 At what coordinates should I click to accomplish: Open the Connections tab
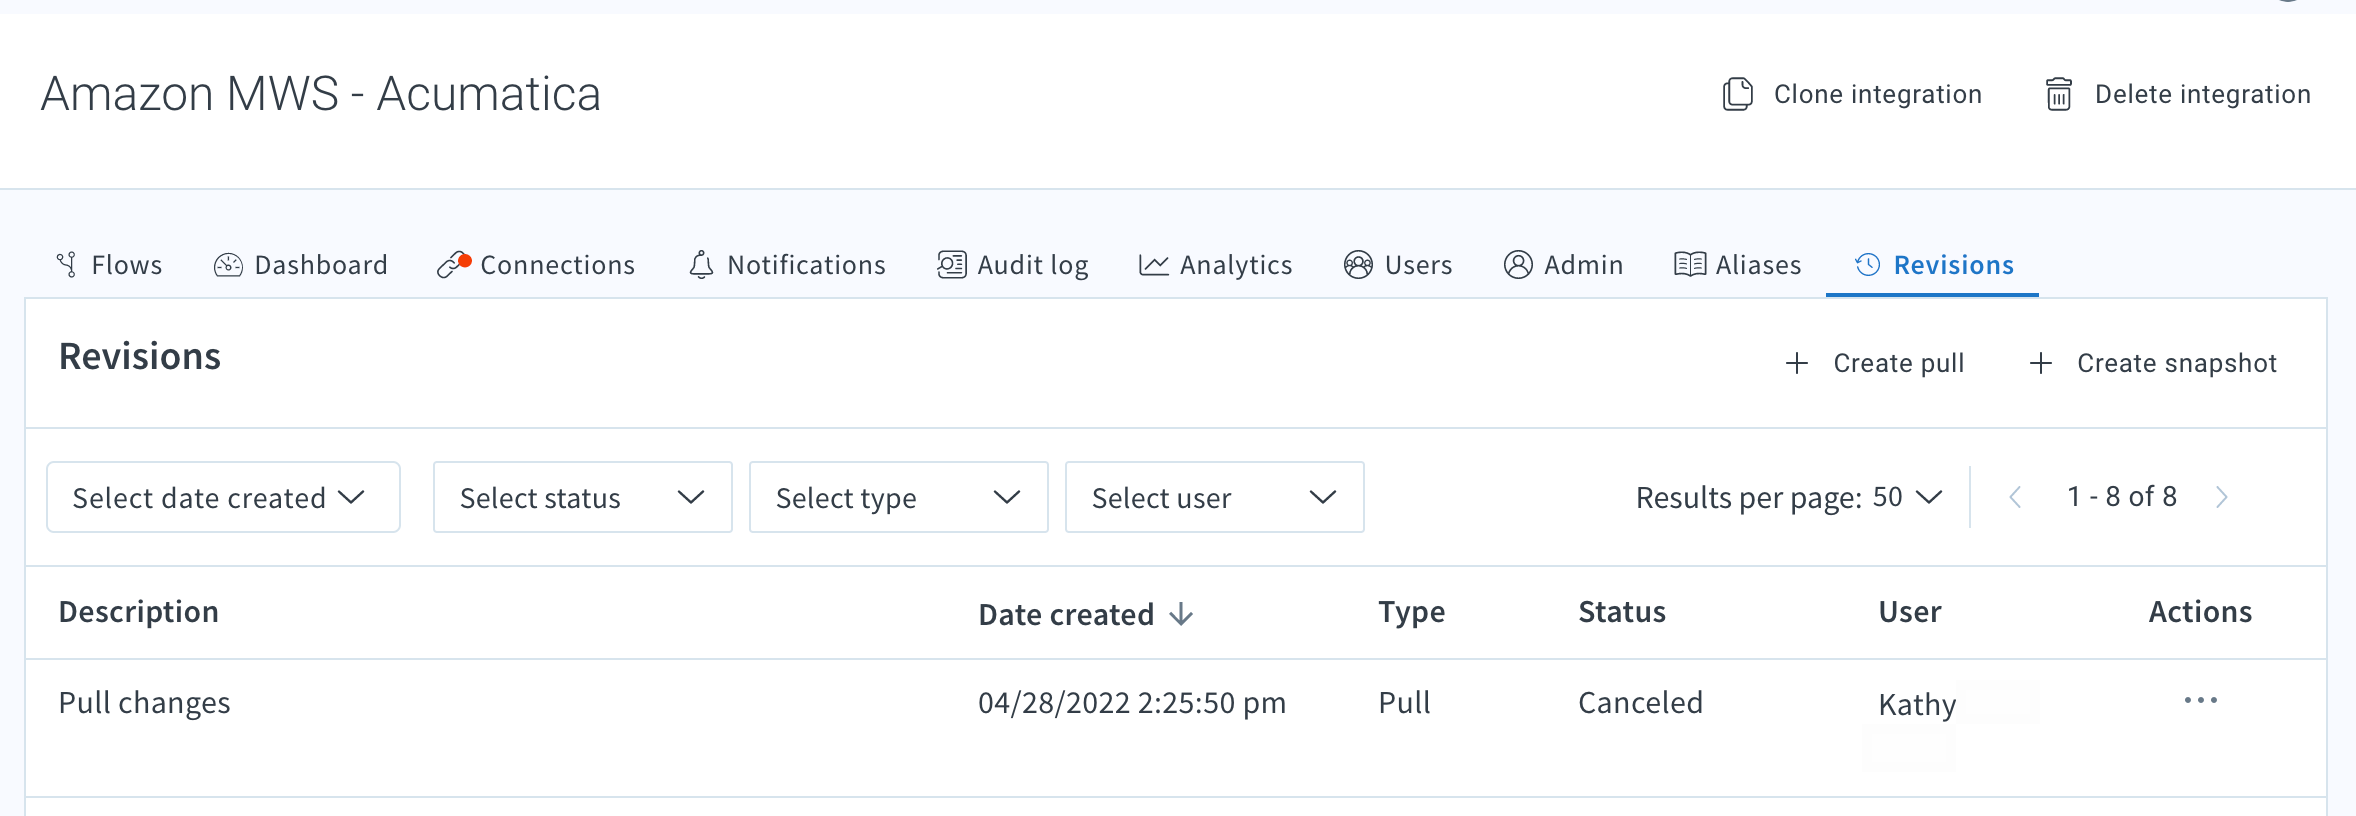(536, 265)
